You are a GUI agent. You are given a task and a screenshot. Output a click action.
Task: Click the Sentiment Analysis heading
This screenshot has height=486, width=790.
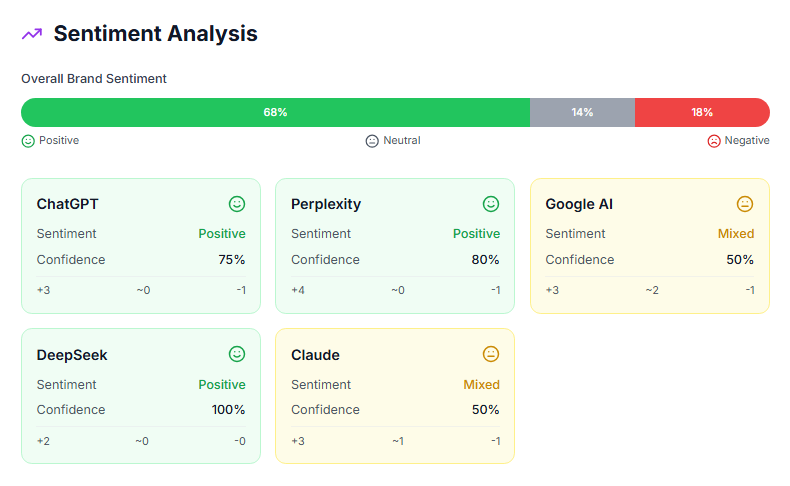155,34
